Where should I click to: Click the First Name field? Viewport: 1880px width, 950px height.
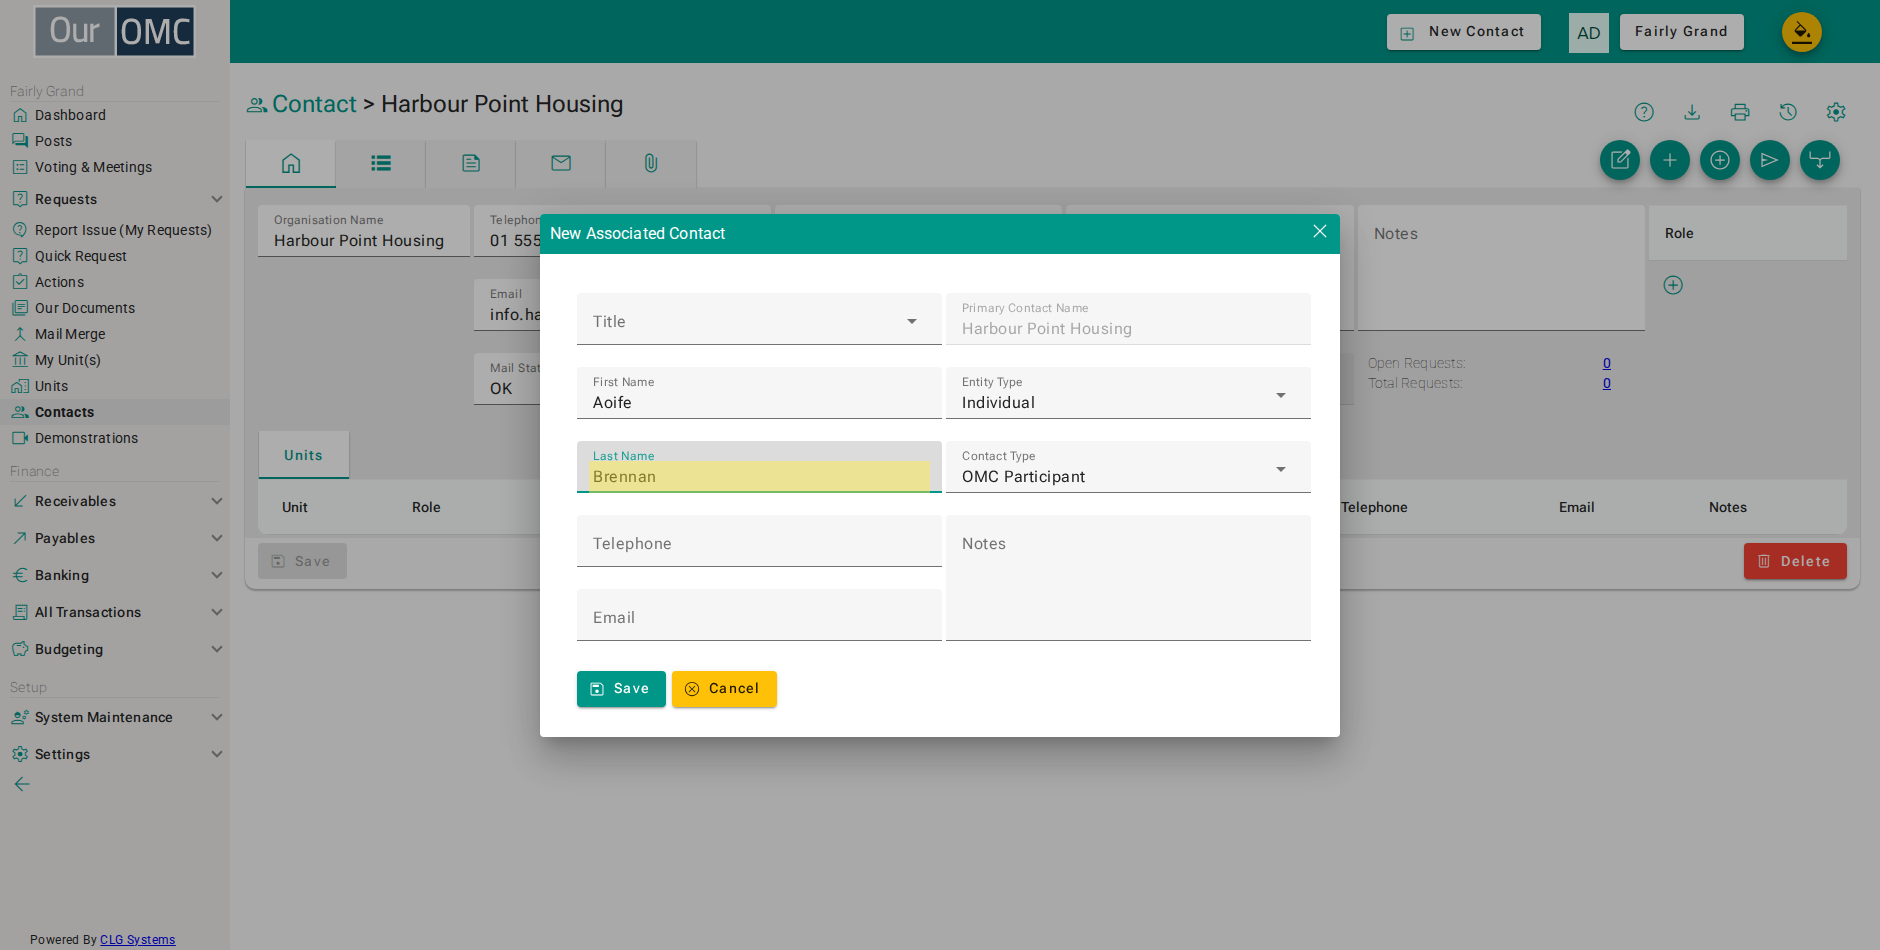coord(759,393)
